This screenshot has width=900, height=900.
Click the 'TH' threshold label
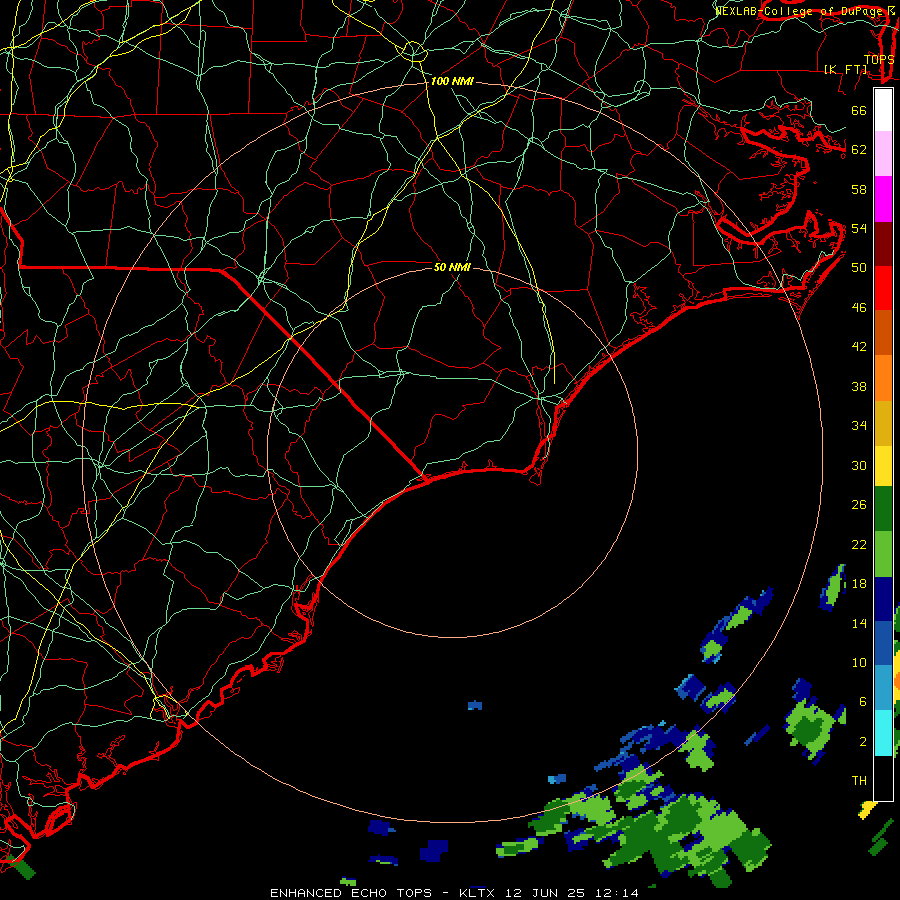click(859, 781)
